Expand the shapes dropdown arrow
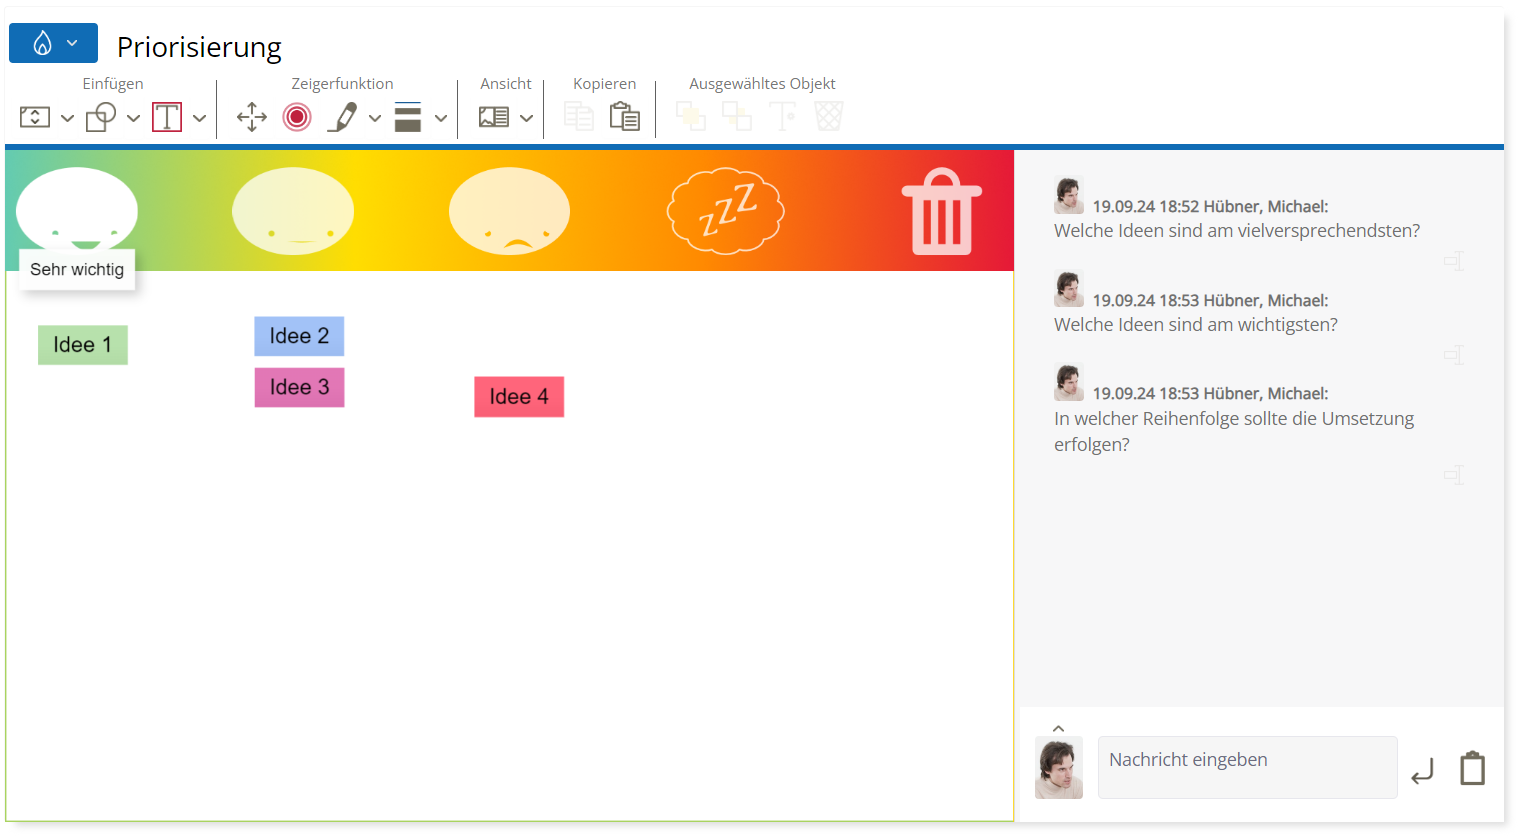The image size is (1540, 840). click(x=133, y=118)
